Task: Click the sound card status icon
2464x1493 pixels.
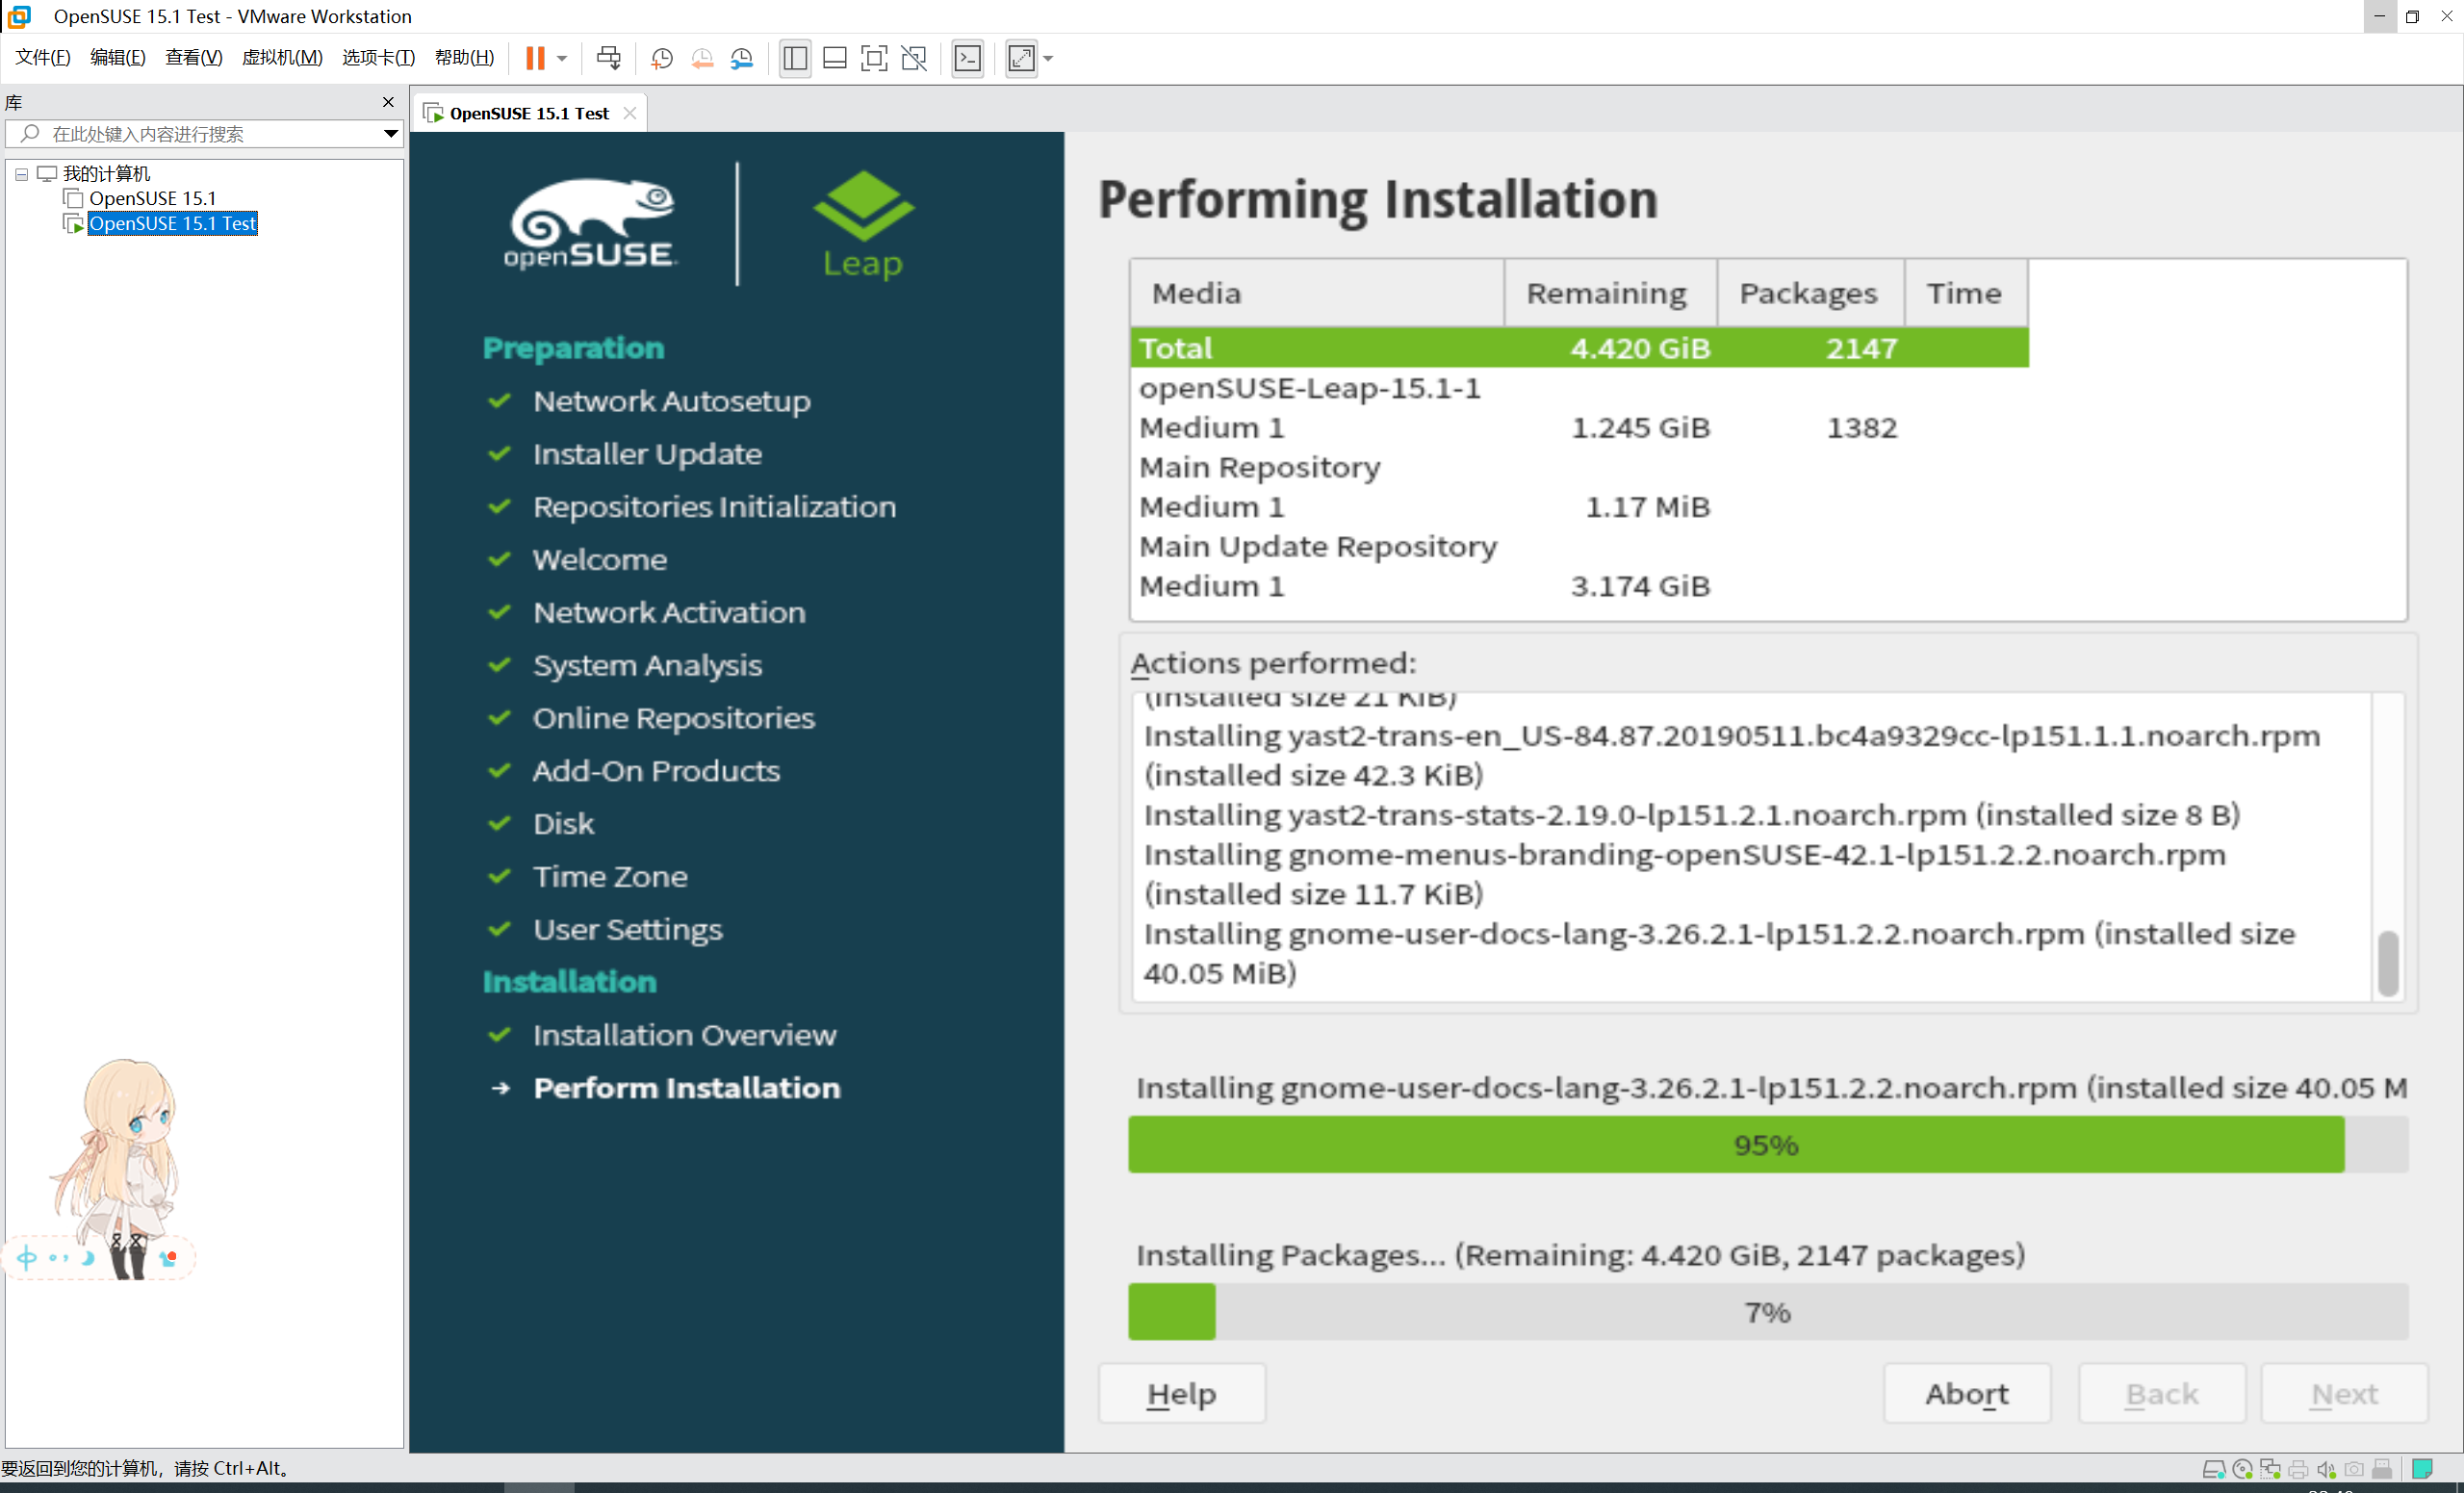Action: (x=2326, y=1469)
